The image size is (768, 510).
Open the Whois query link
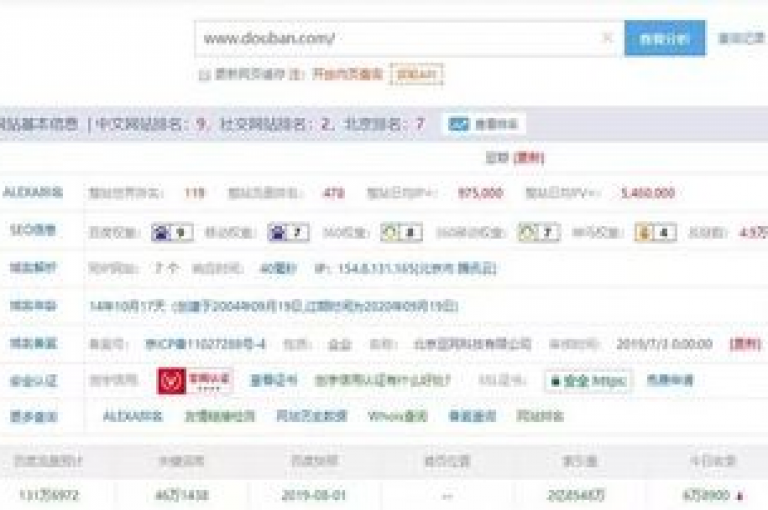click(398, 416)
